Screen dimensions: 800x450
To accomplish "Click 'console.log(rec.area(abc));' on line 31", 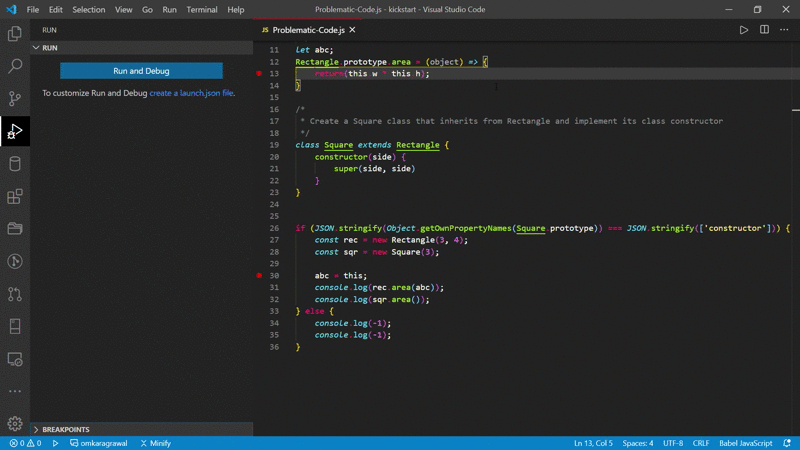I will coord(379,288).
